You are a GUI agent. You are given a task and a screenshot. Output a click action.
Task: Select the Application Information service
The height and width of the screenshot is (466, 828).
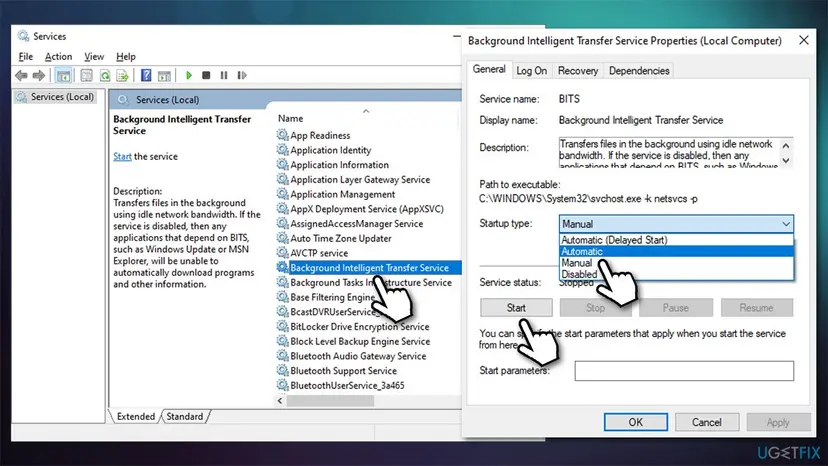tap(340, 165)
